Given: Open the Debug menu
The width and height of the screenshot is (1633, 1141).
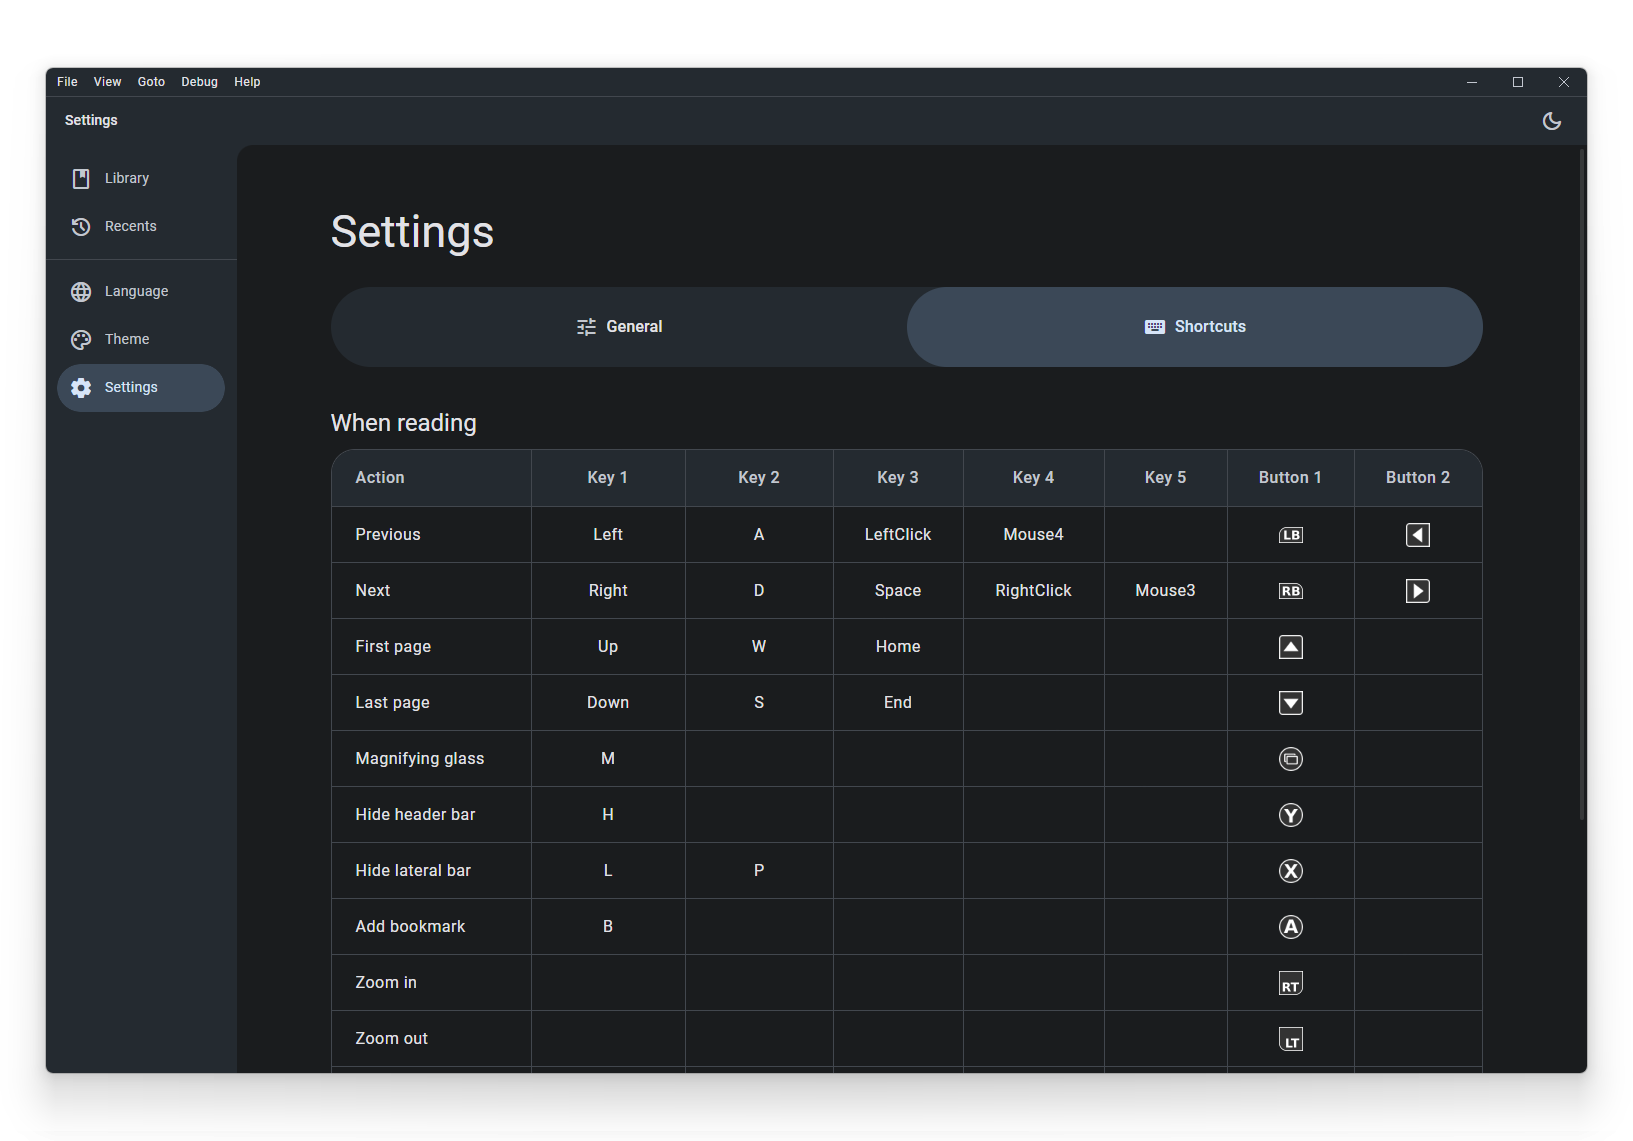Looking at the screenshot, I should [199, 81].
